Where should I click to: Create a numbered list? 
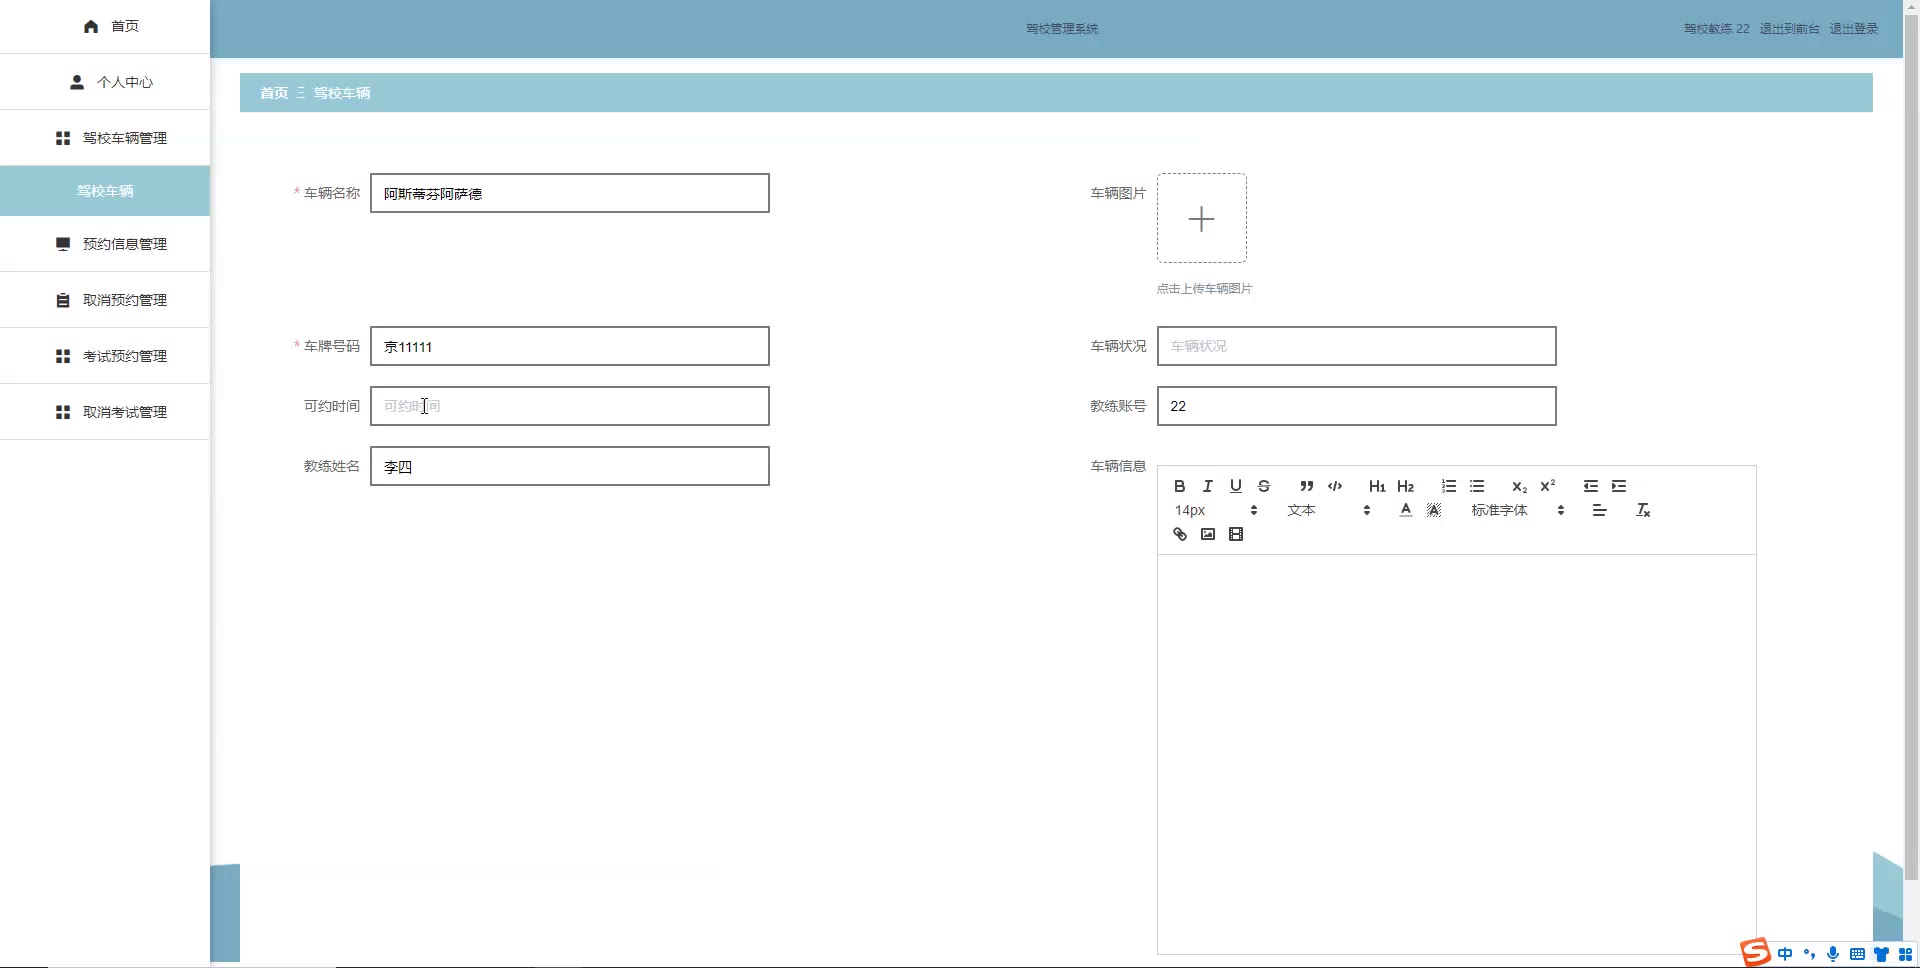coord(1449,486)
